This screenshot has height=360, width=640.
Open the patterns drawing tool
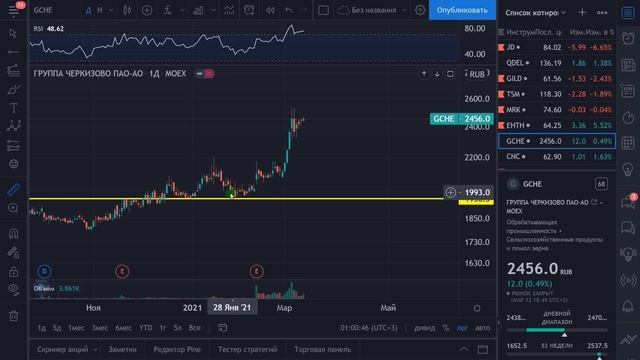click(x=13, y=126)
